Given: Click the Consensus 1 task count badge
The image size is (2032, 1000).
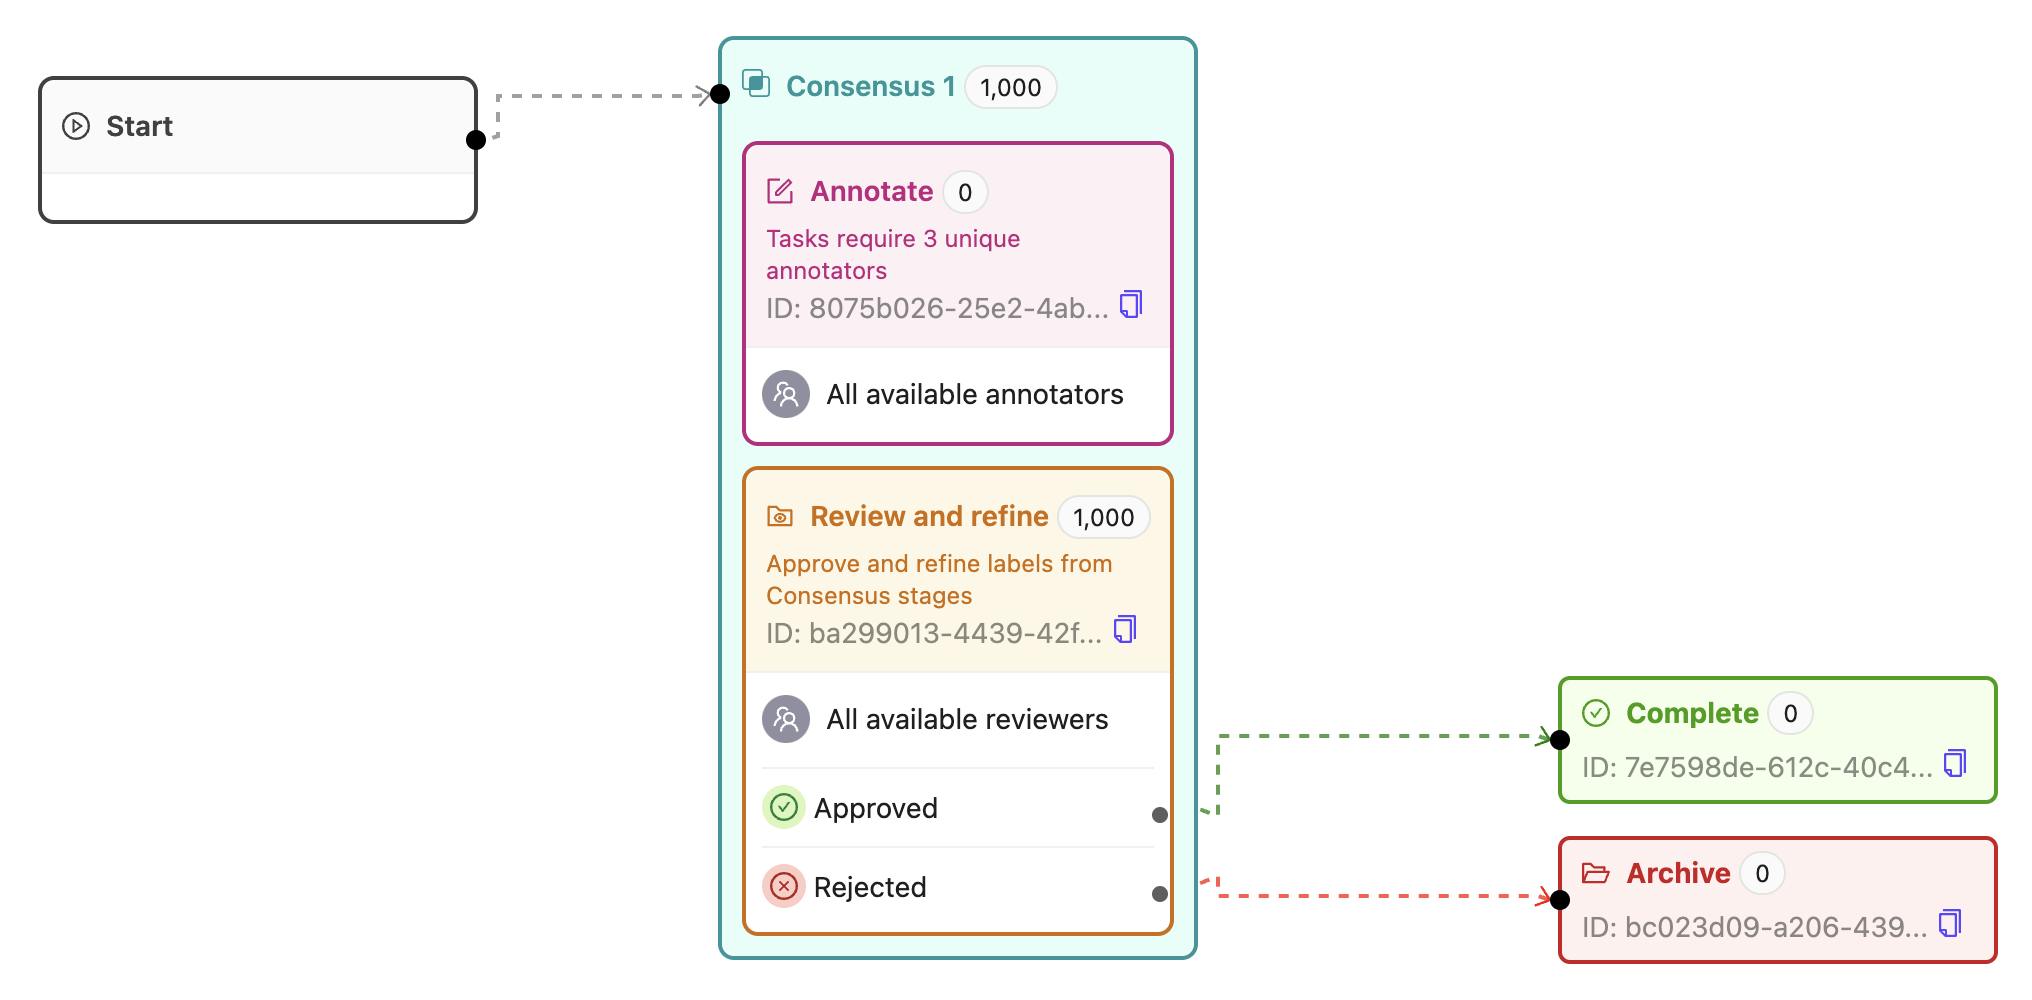Looking at the screenshot, I should [1010, 87].
